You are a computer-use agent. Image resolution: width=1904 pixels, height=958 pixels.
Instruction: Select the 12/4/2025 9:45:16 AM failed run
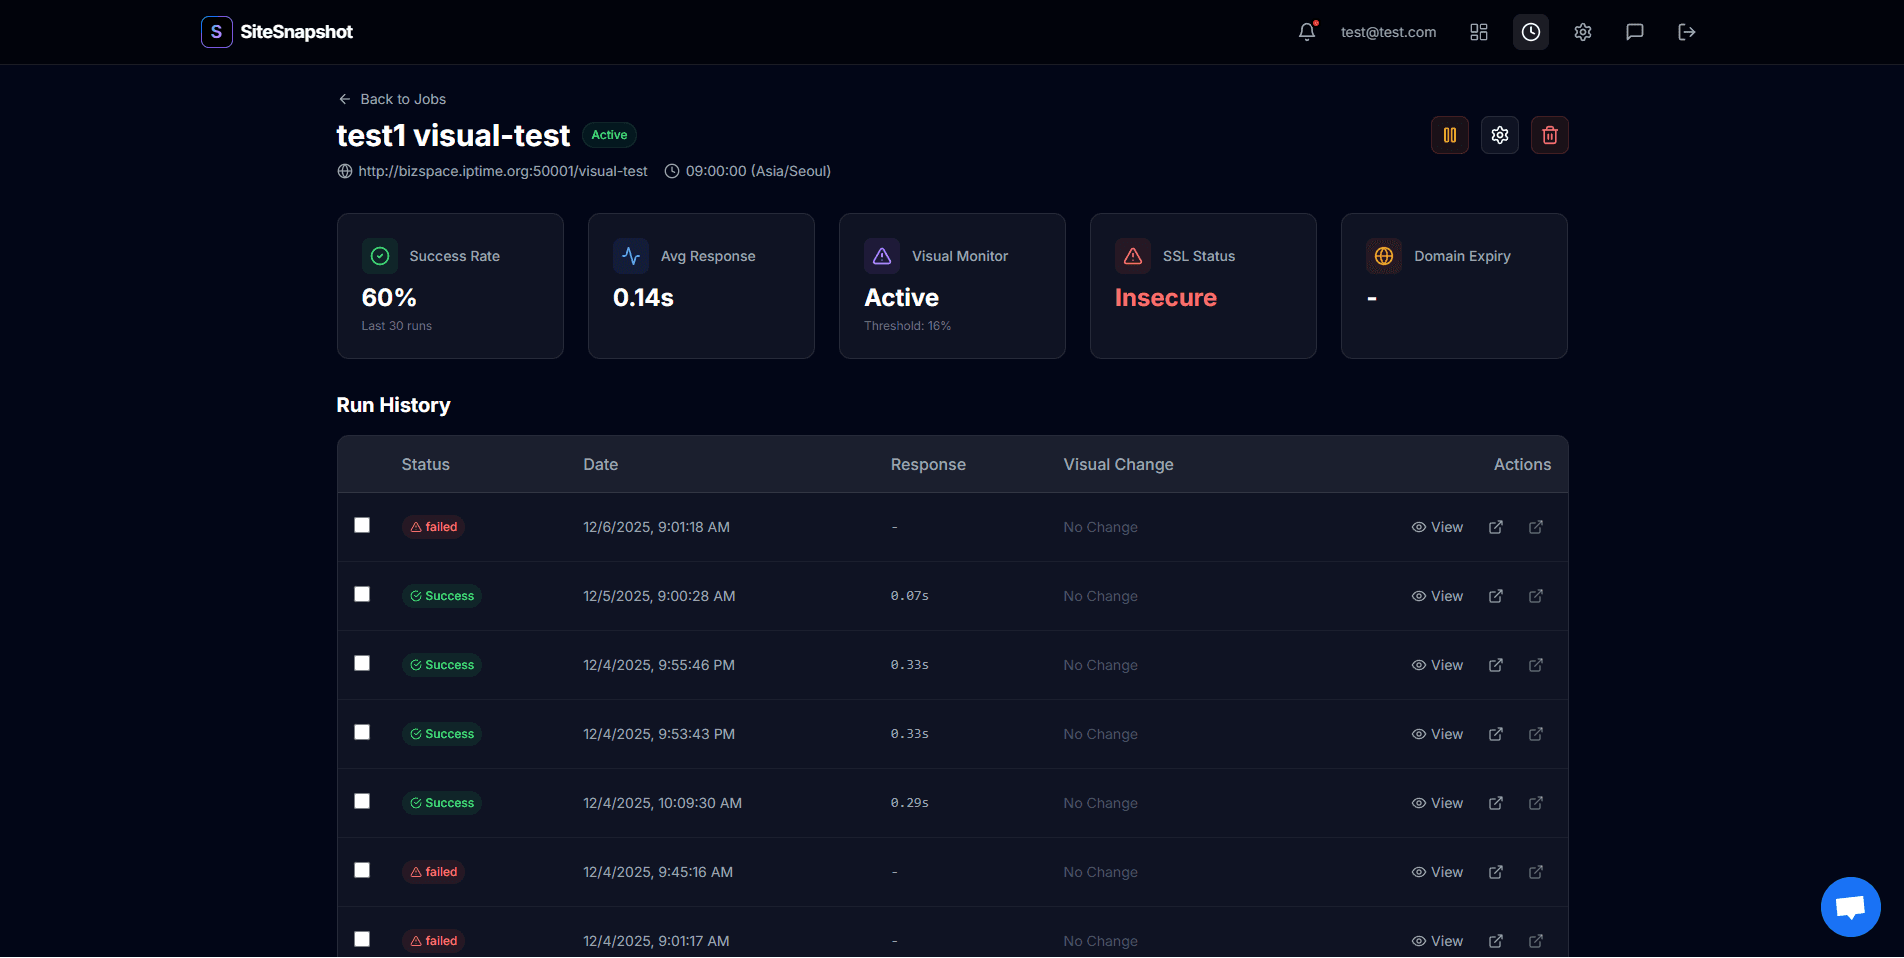[x=362, y=871]
